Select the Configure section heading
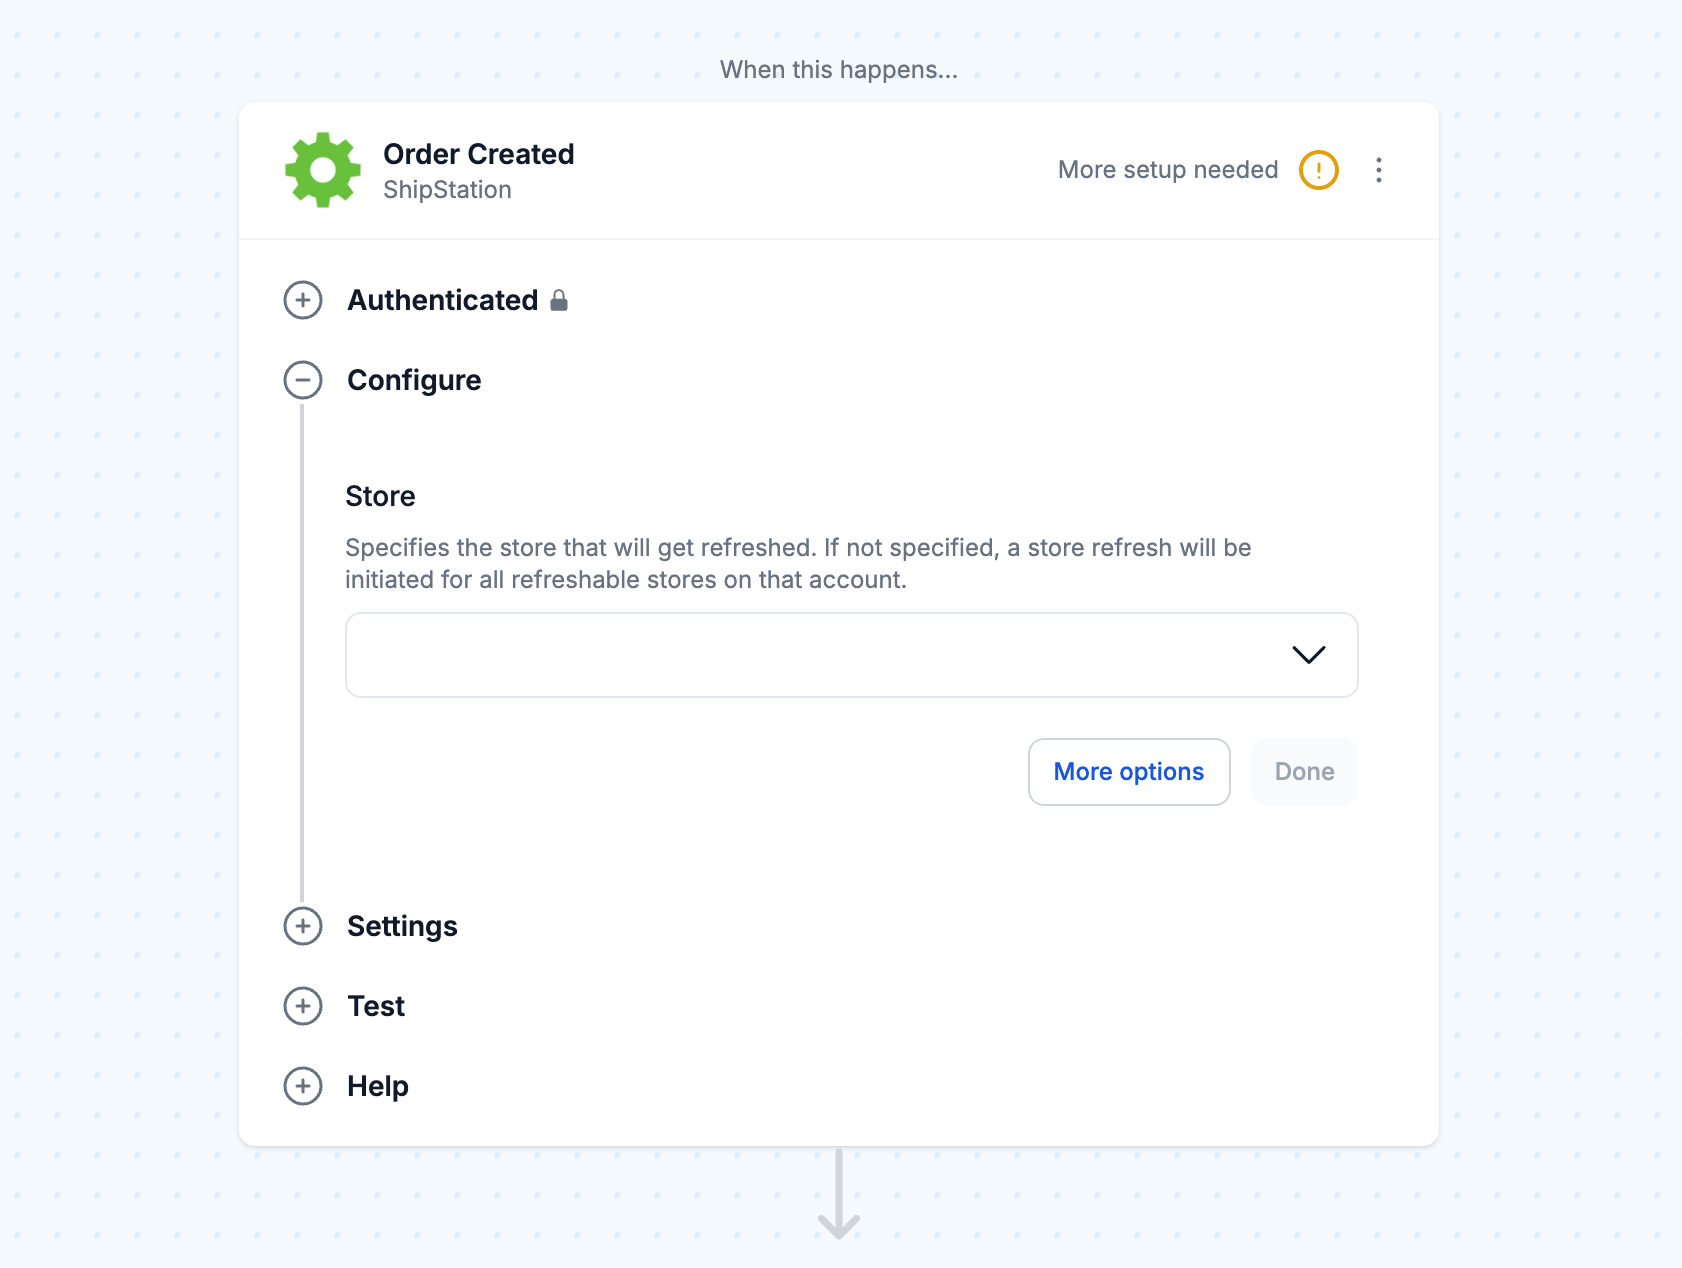The image size is (1682, 1268). (414, 380)
